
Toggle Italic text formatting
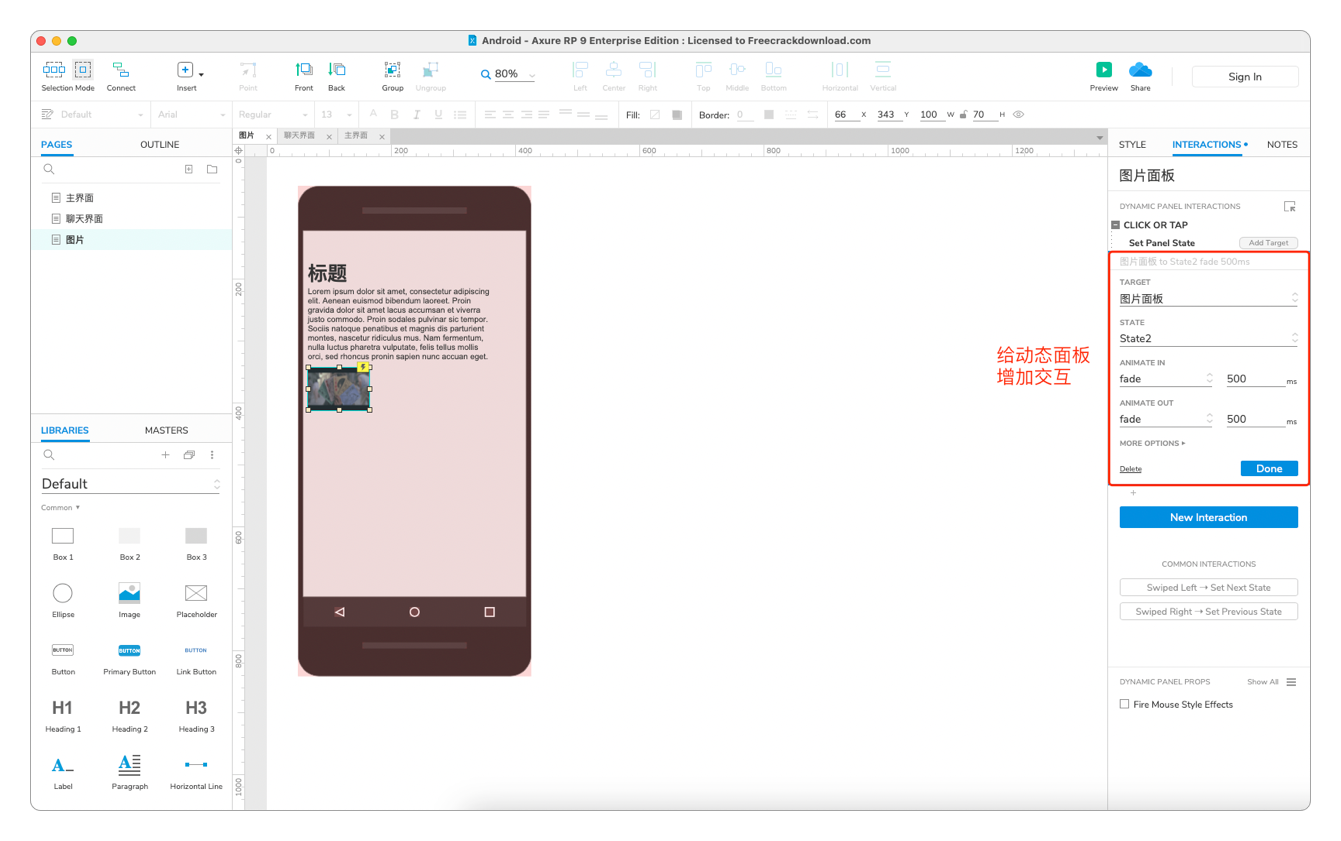[x=416, y=115]
